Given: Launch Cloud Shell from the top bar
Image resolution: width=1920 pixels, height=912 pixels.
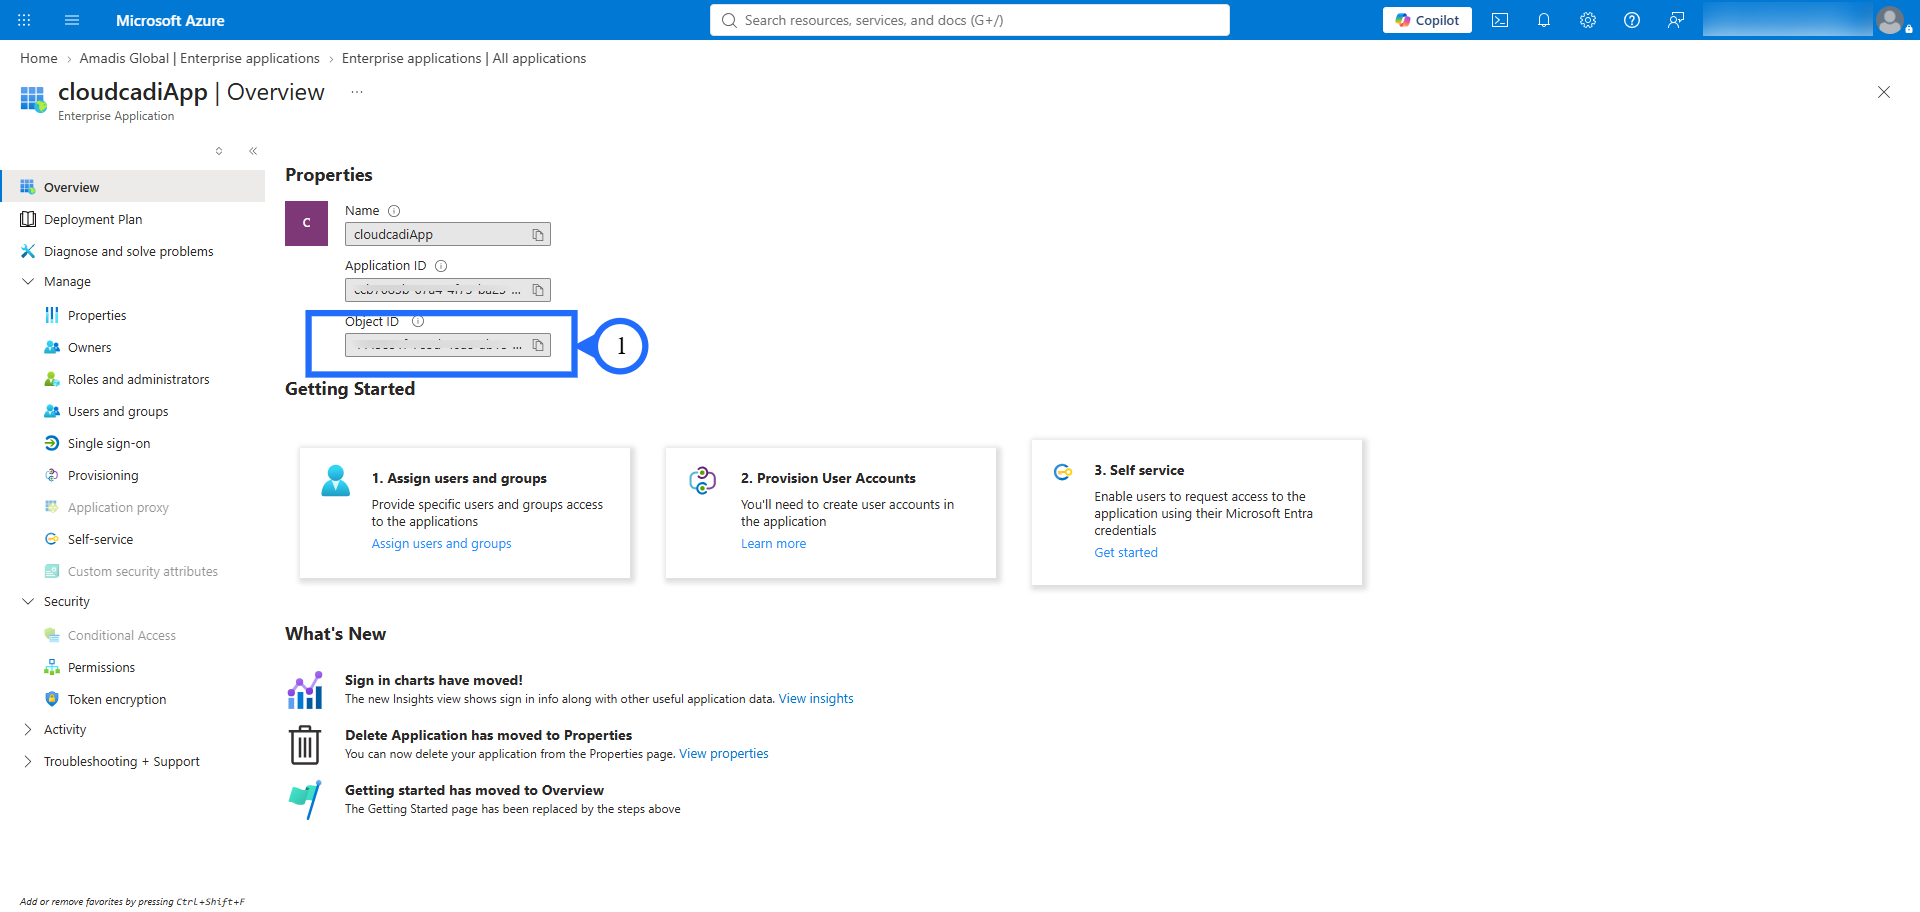Looking at the screenshot, I should [x=1500, y=20].
